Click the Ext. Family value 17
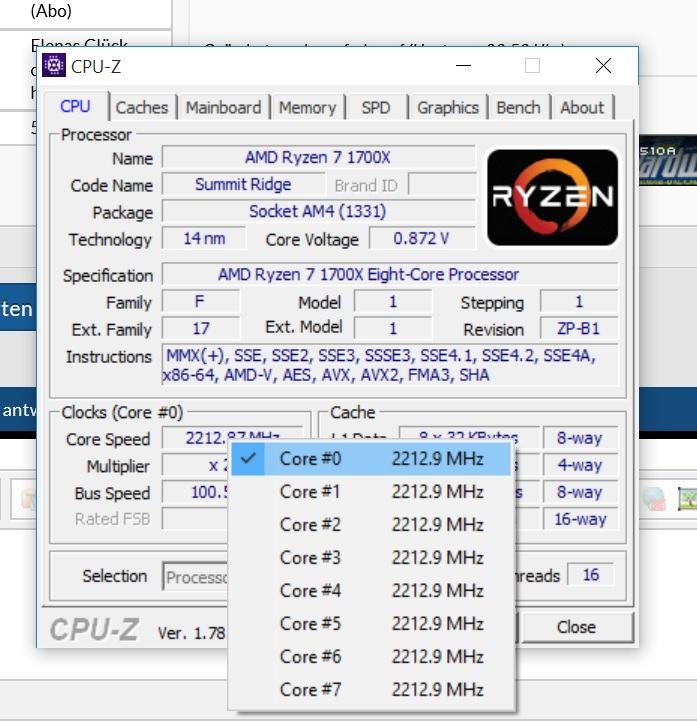This screenshot has height=723, width=697. pyautogui.click(x=201, y=328)
